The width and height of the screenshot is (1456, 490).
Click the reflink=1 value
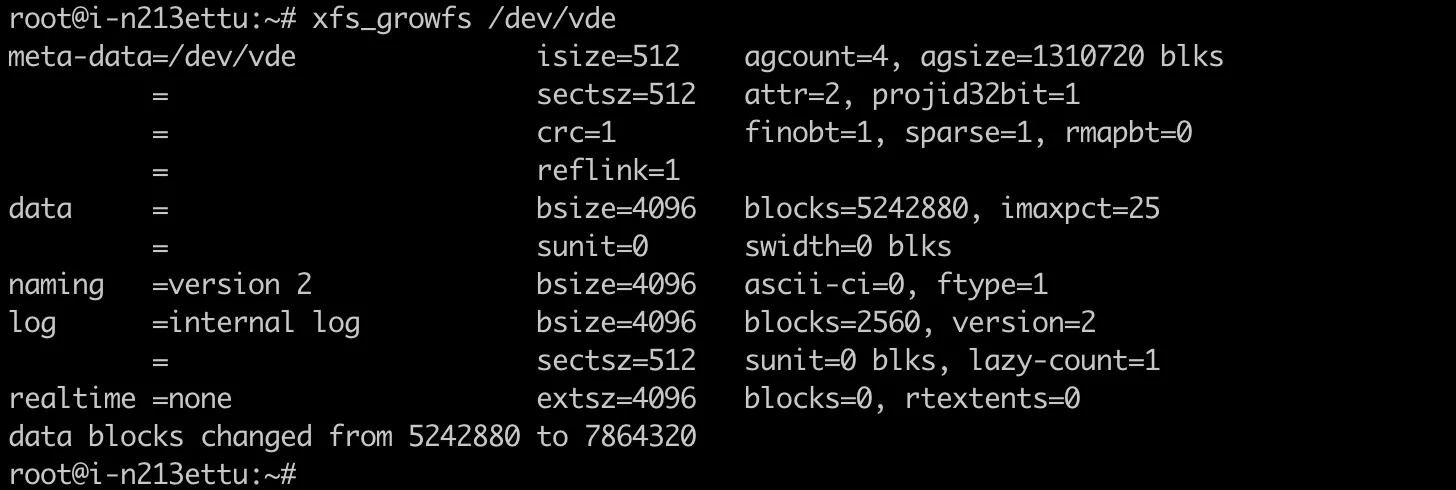608,171
